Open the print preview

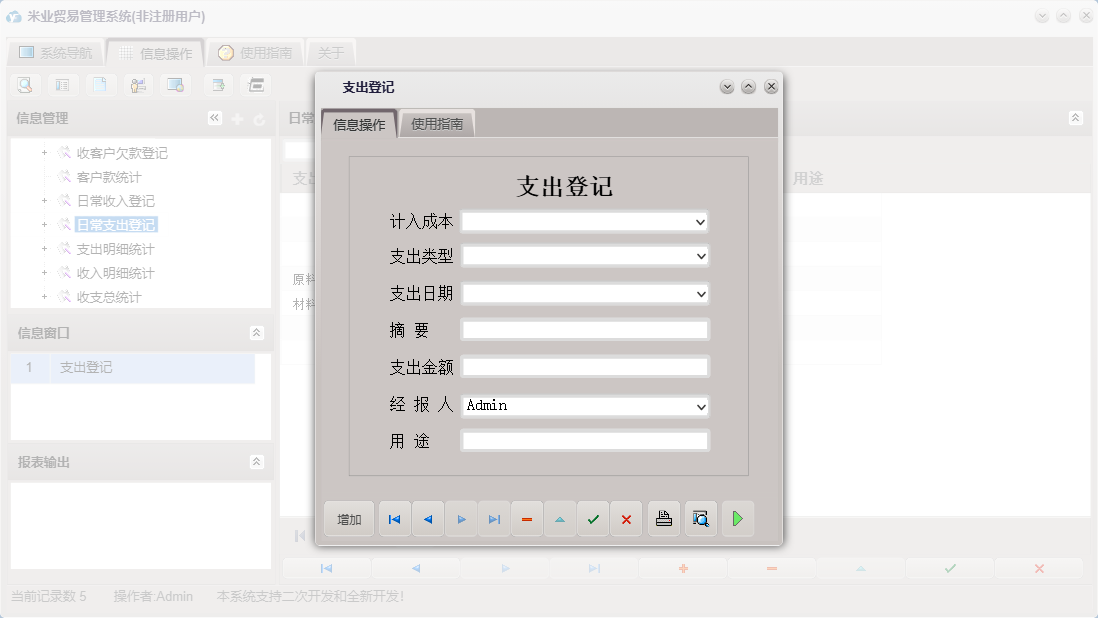[700, 518]
